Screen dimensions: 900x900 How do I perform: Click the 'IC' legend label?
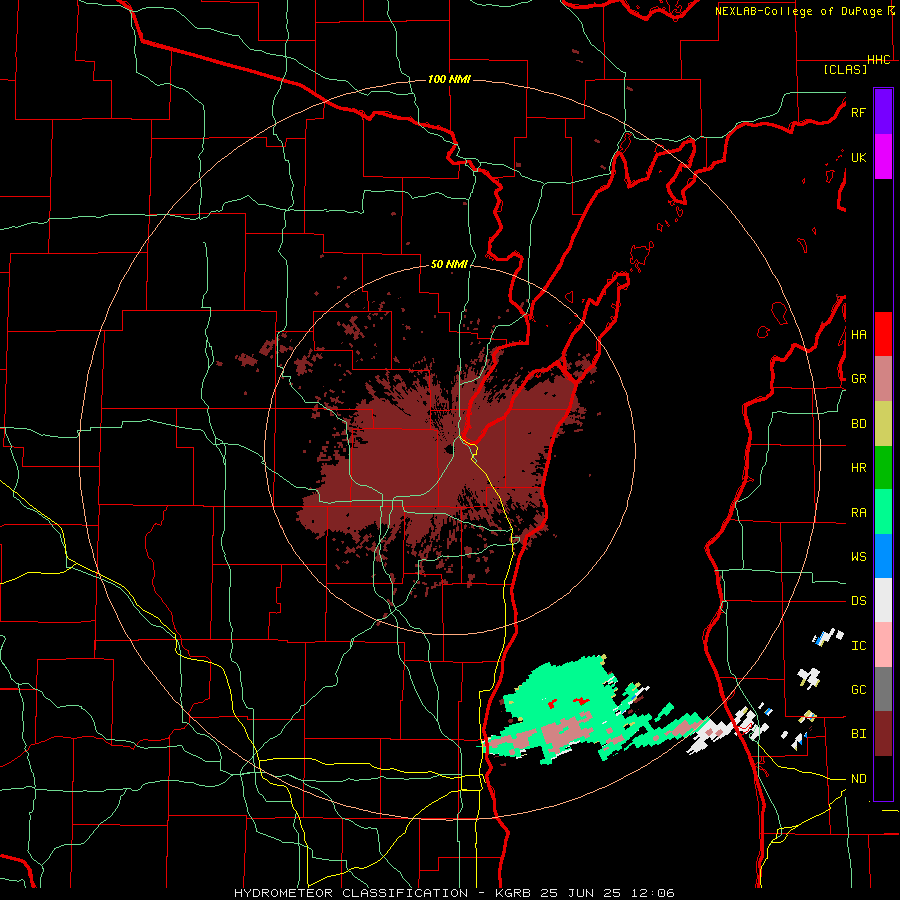tap(858, 646)
